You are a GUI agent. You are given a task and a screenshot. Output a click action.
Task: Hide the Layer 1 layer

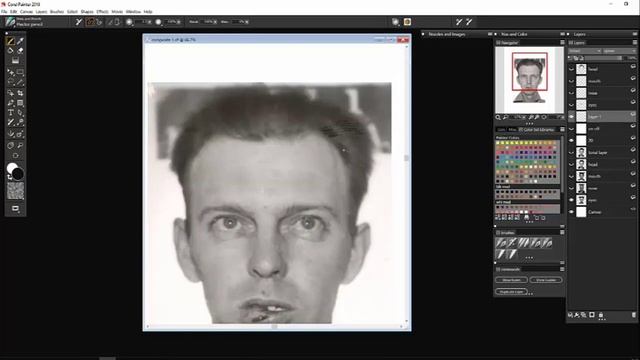click(571, 117)
